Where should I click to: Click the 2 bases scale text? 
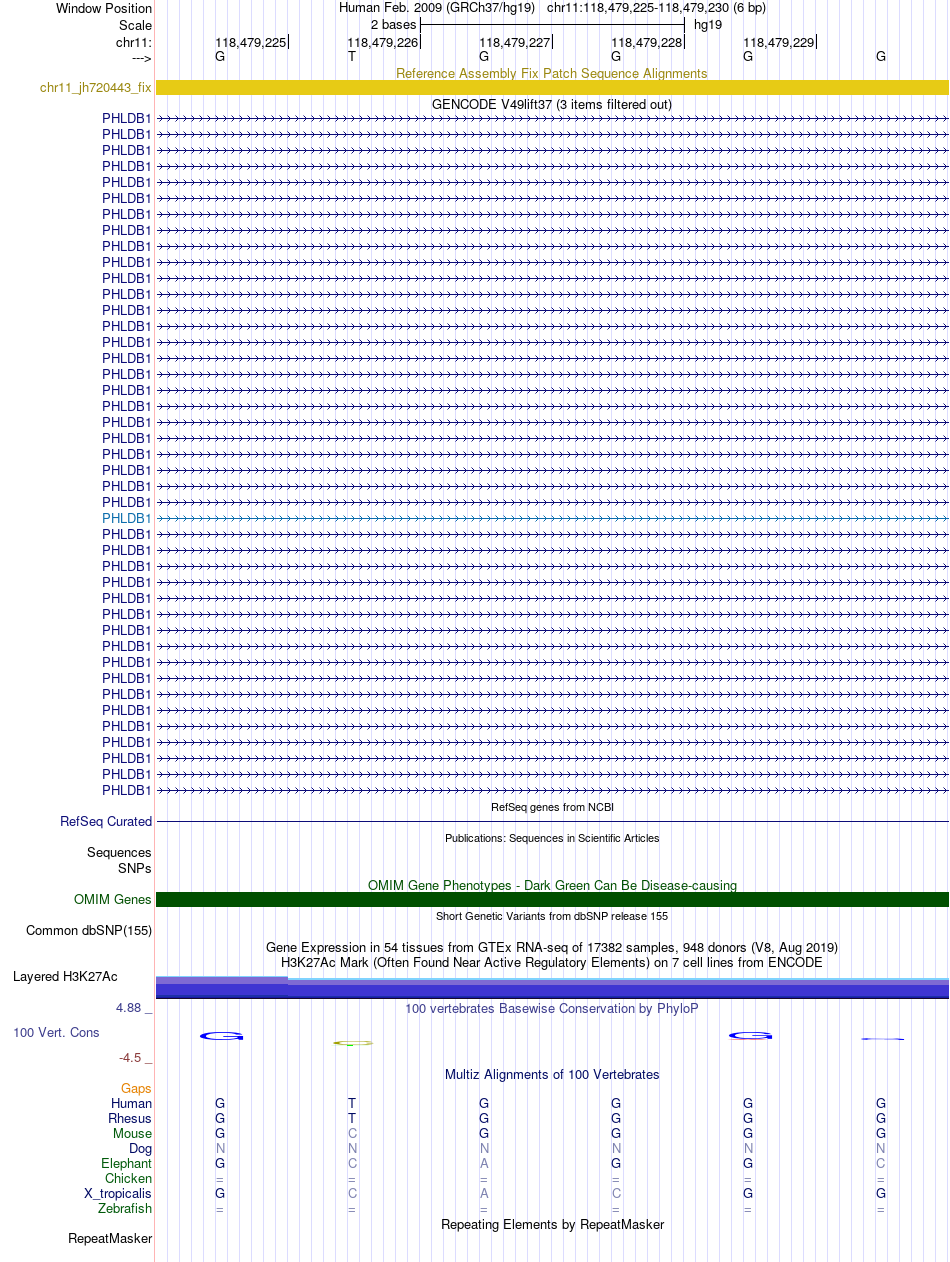(x=393, y=25)
